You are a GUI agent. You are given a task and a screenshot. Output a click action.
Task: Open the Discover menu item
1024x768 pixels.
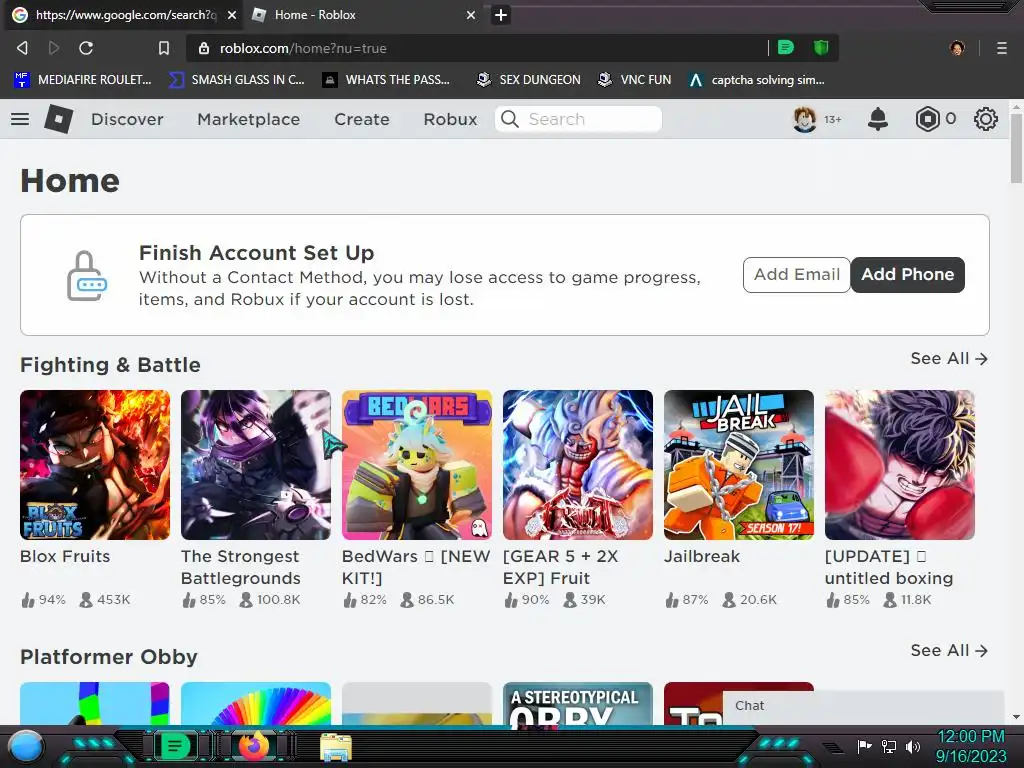click(127, 120)
